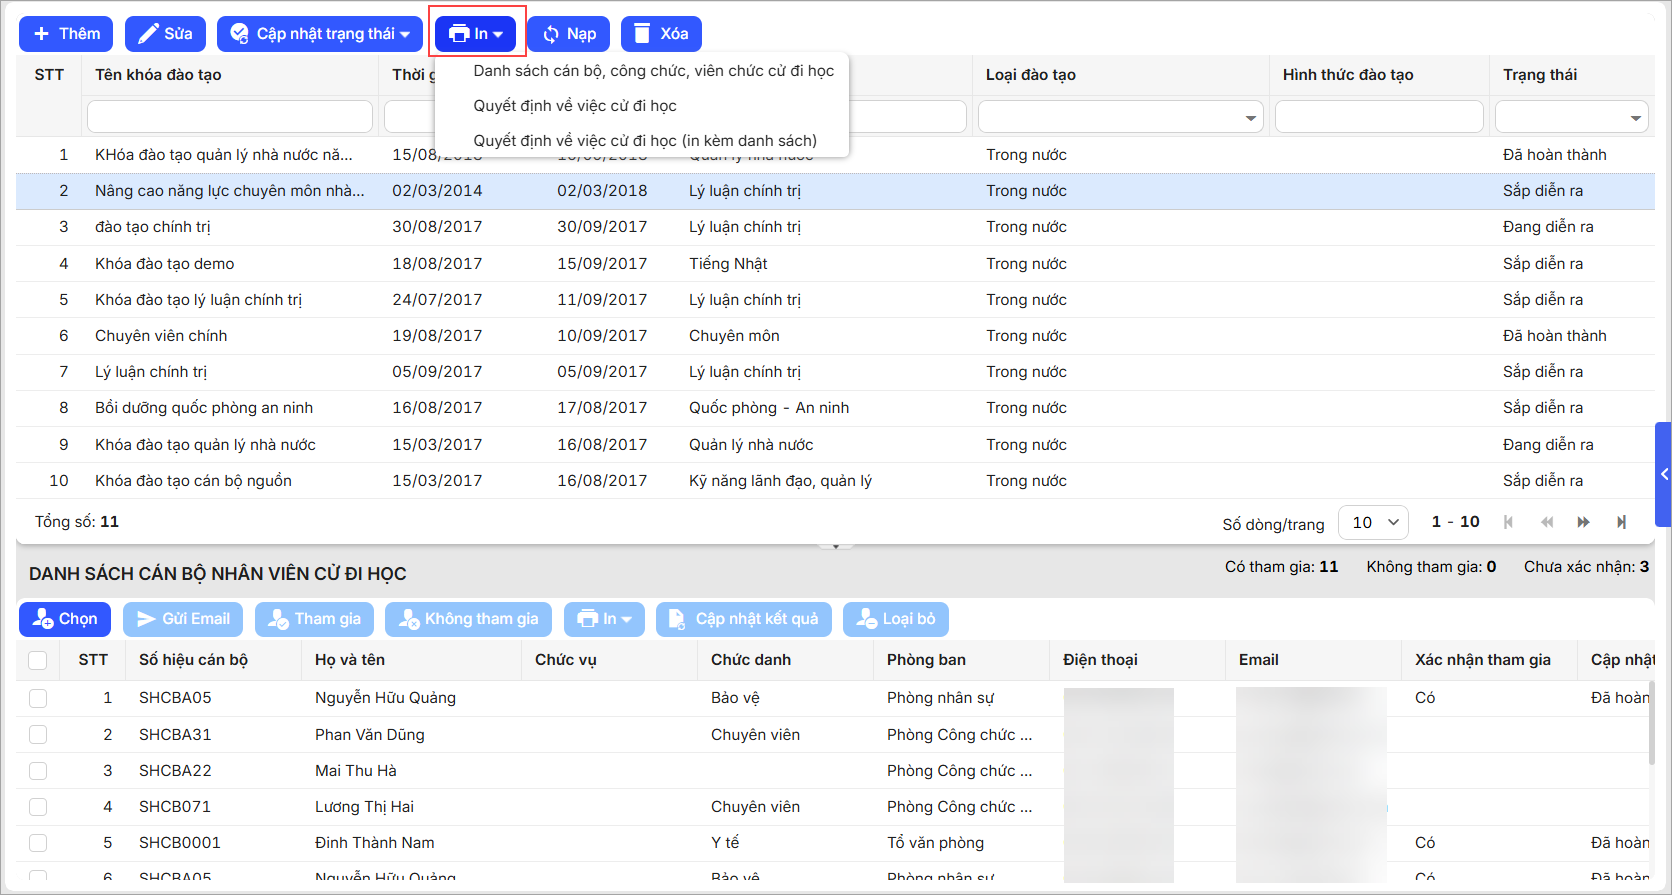Select the Khóa đào tạo demo row
1672x895 pixels.
pos(165,264)
